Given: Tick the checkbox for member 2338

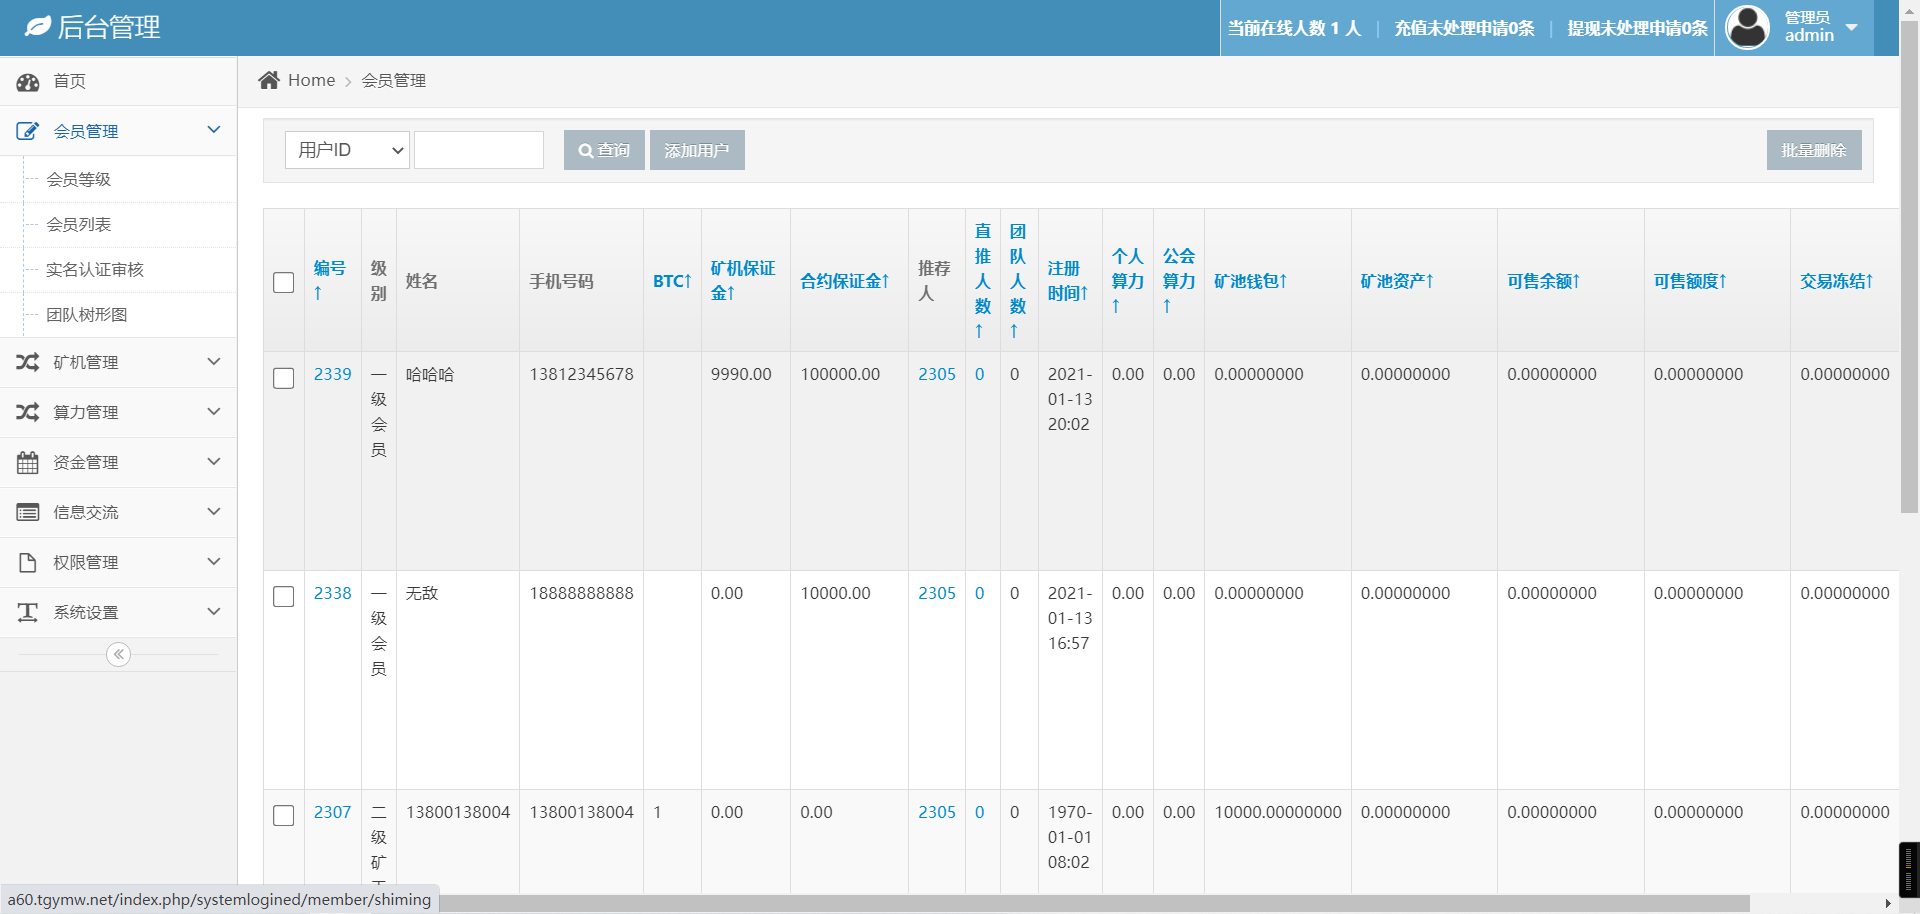Looking at the screenshot, I should pyautogui.click(x=284, y=596).
